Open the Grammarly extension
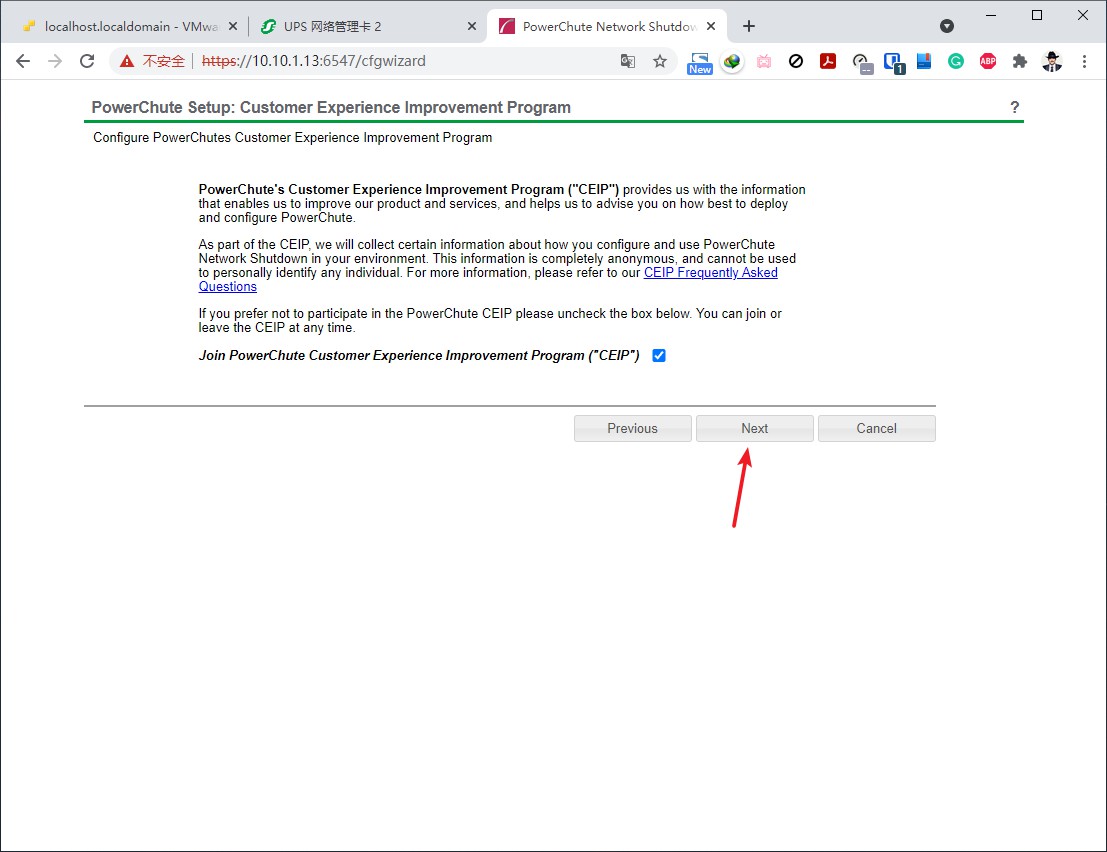1107x852 pixels. coord(956,61)
